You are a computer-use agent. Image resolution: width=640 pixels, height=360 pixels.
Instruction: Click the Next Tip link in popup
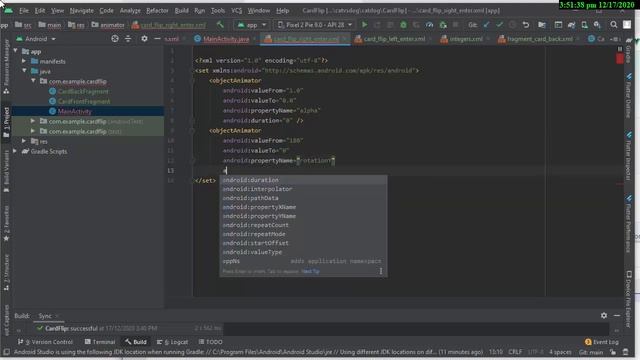(x=311, y=271)
